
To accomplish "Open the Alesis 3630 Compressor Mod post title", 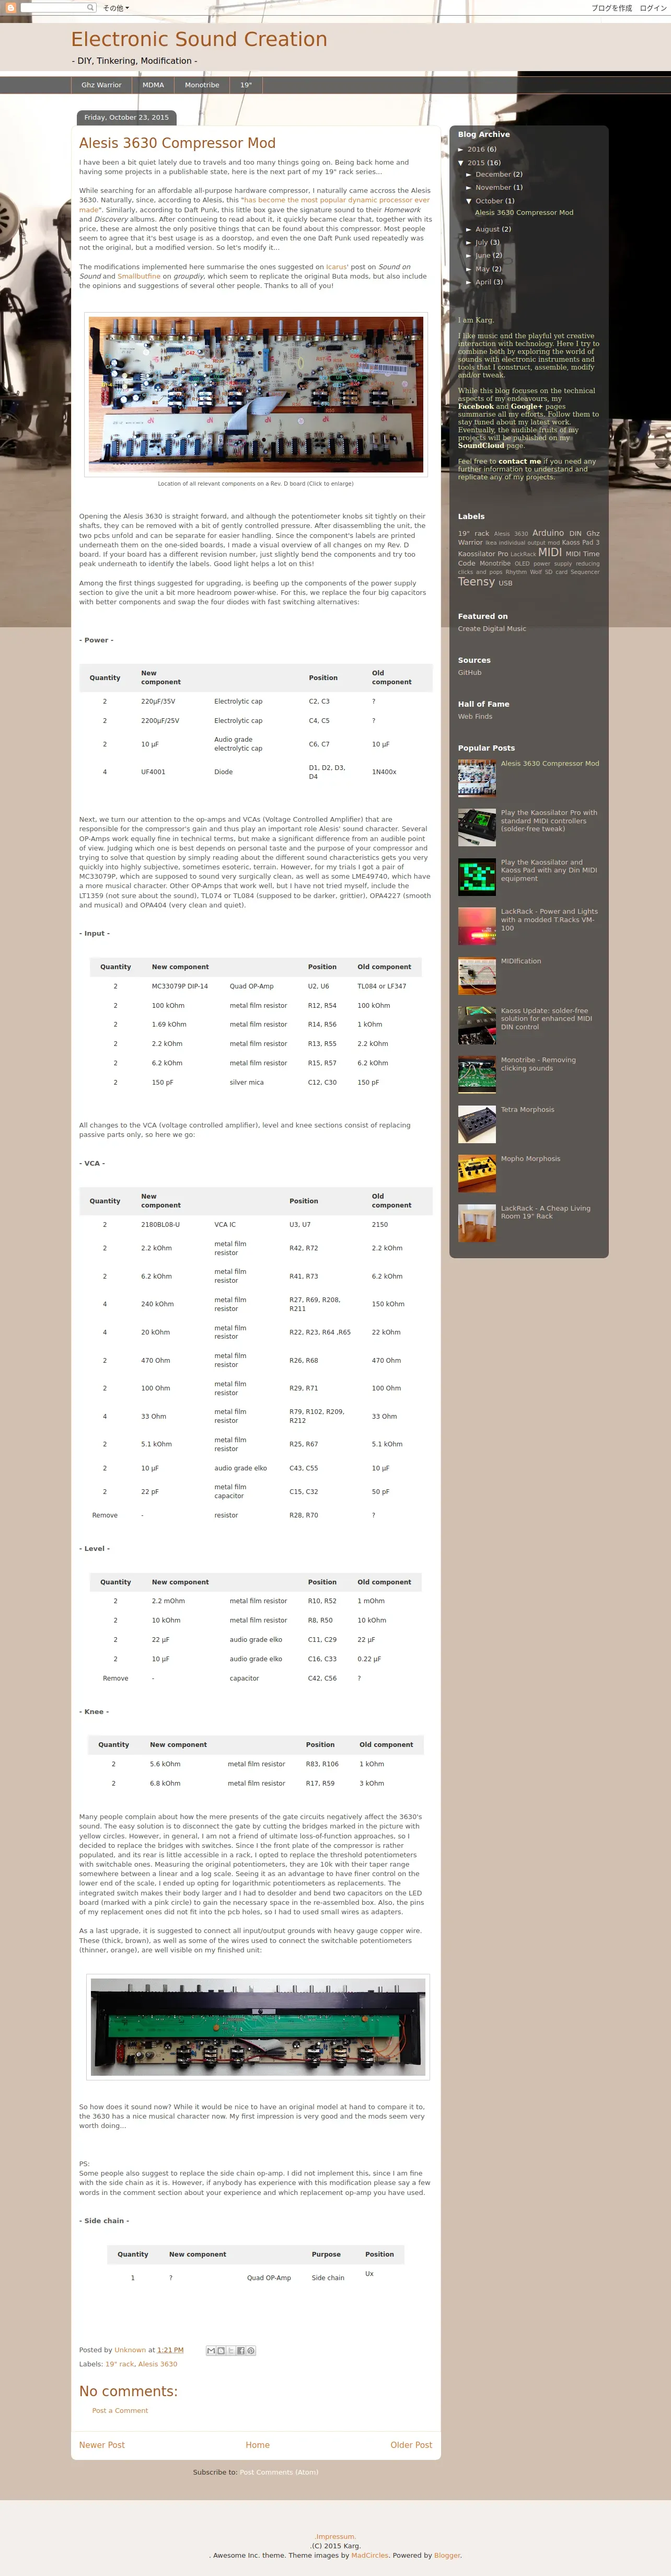I will tap(177, 143).
